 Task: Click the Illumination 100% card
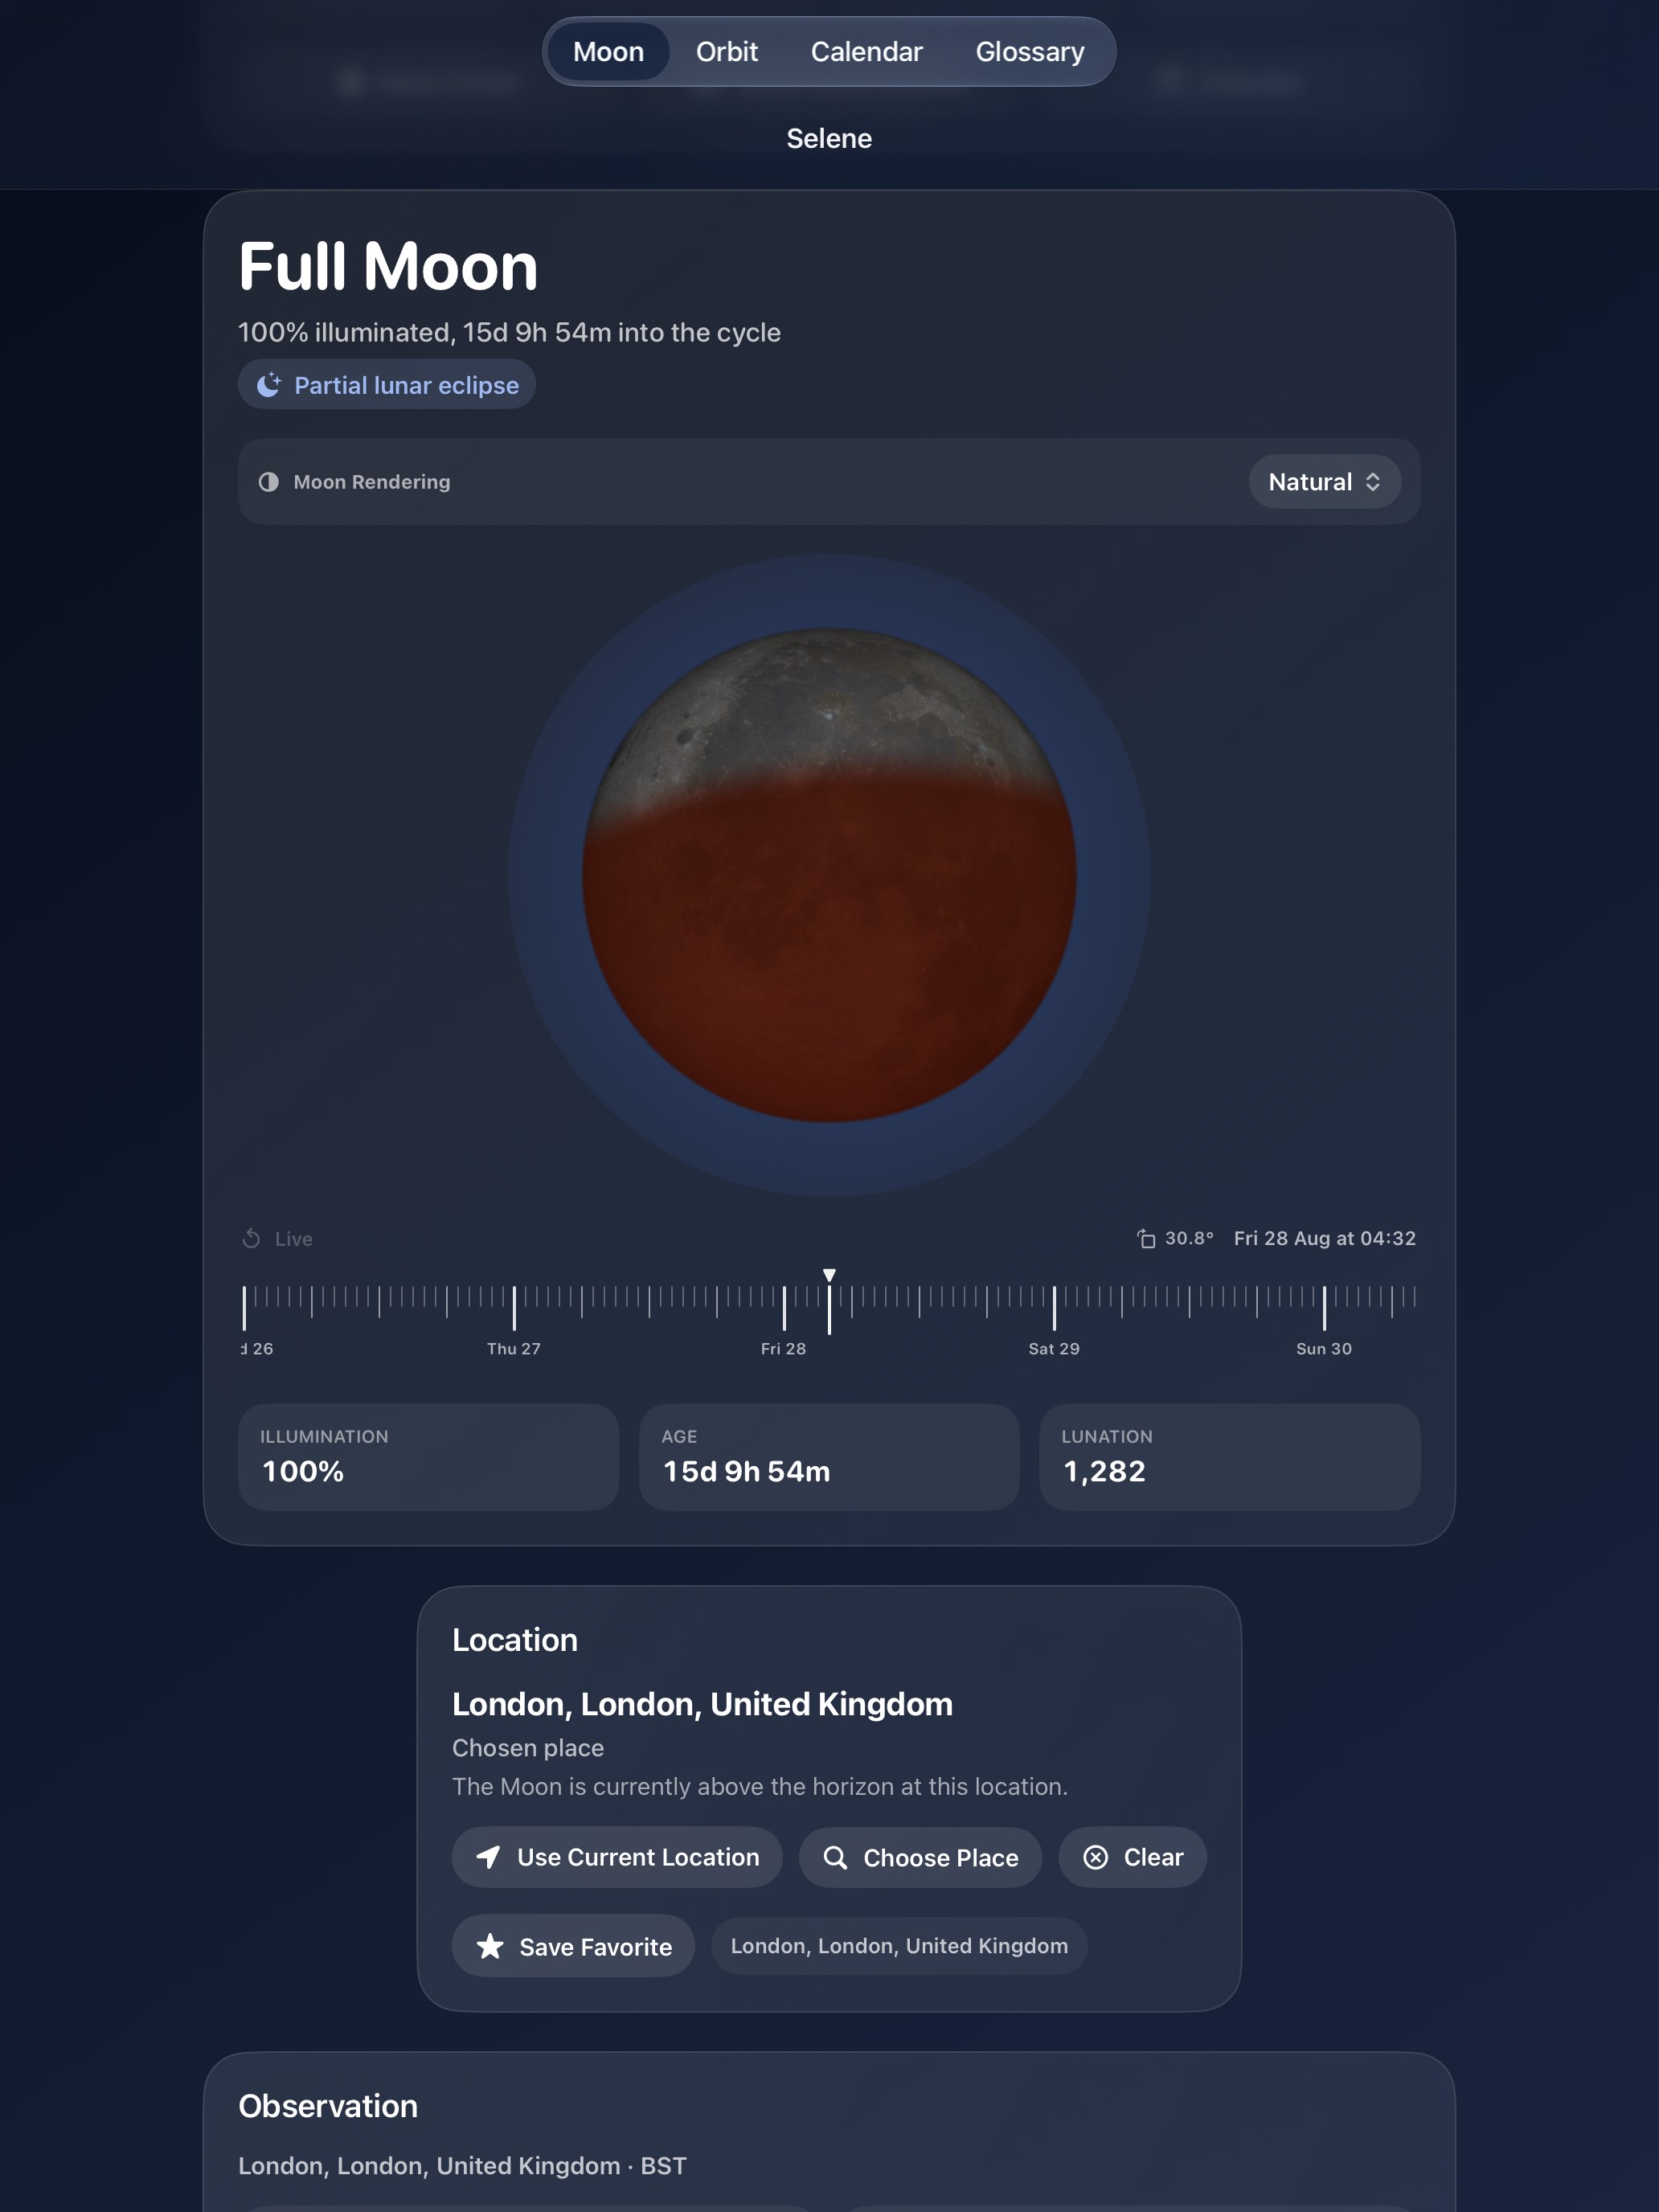click(428, 1457)
